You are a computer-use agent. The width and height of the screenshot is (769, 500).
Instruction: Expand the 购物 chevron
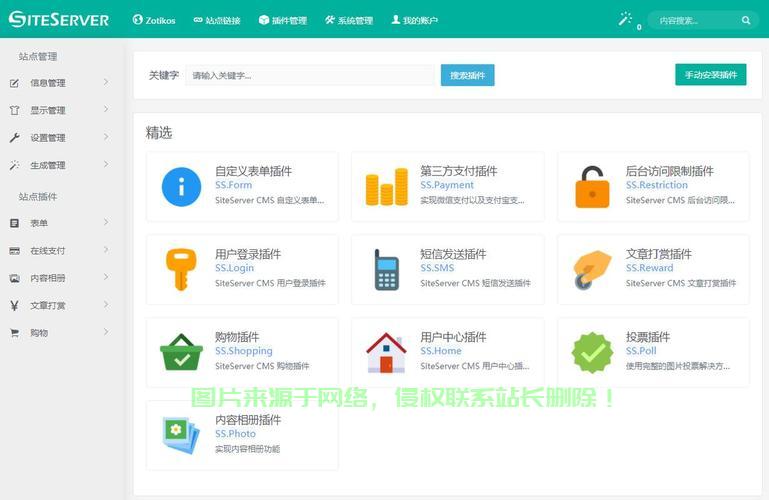pos(106,332)
